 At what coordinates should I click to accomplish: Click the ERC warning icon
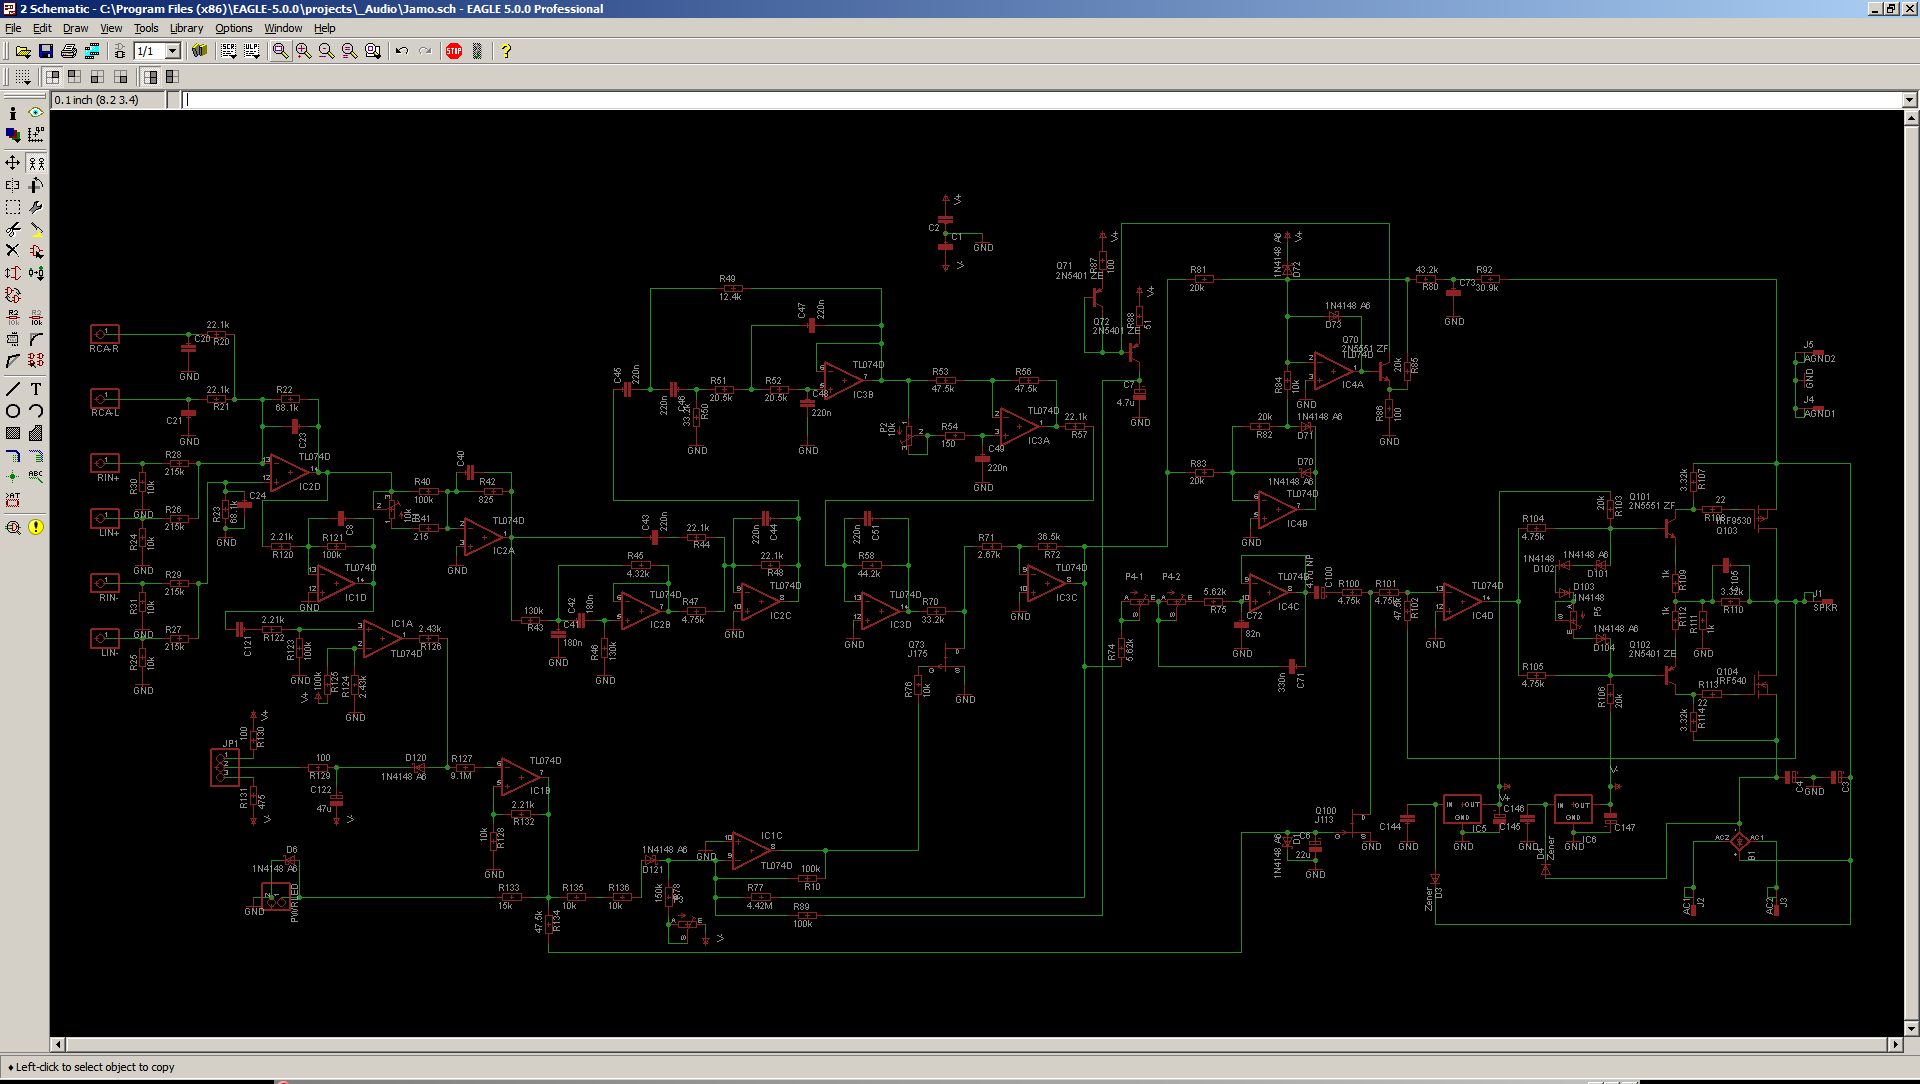click(x=36, y=527)
